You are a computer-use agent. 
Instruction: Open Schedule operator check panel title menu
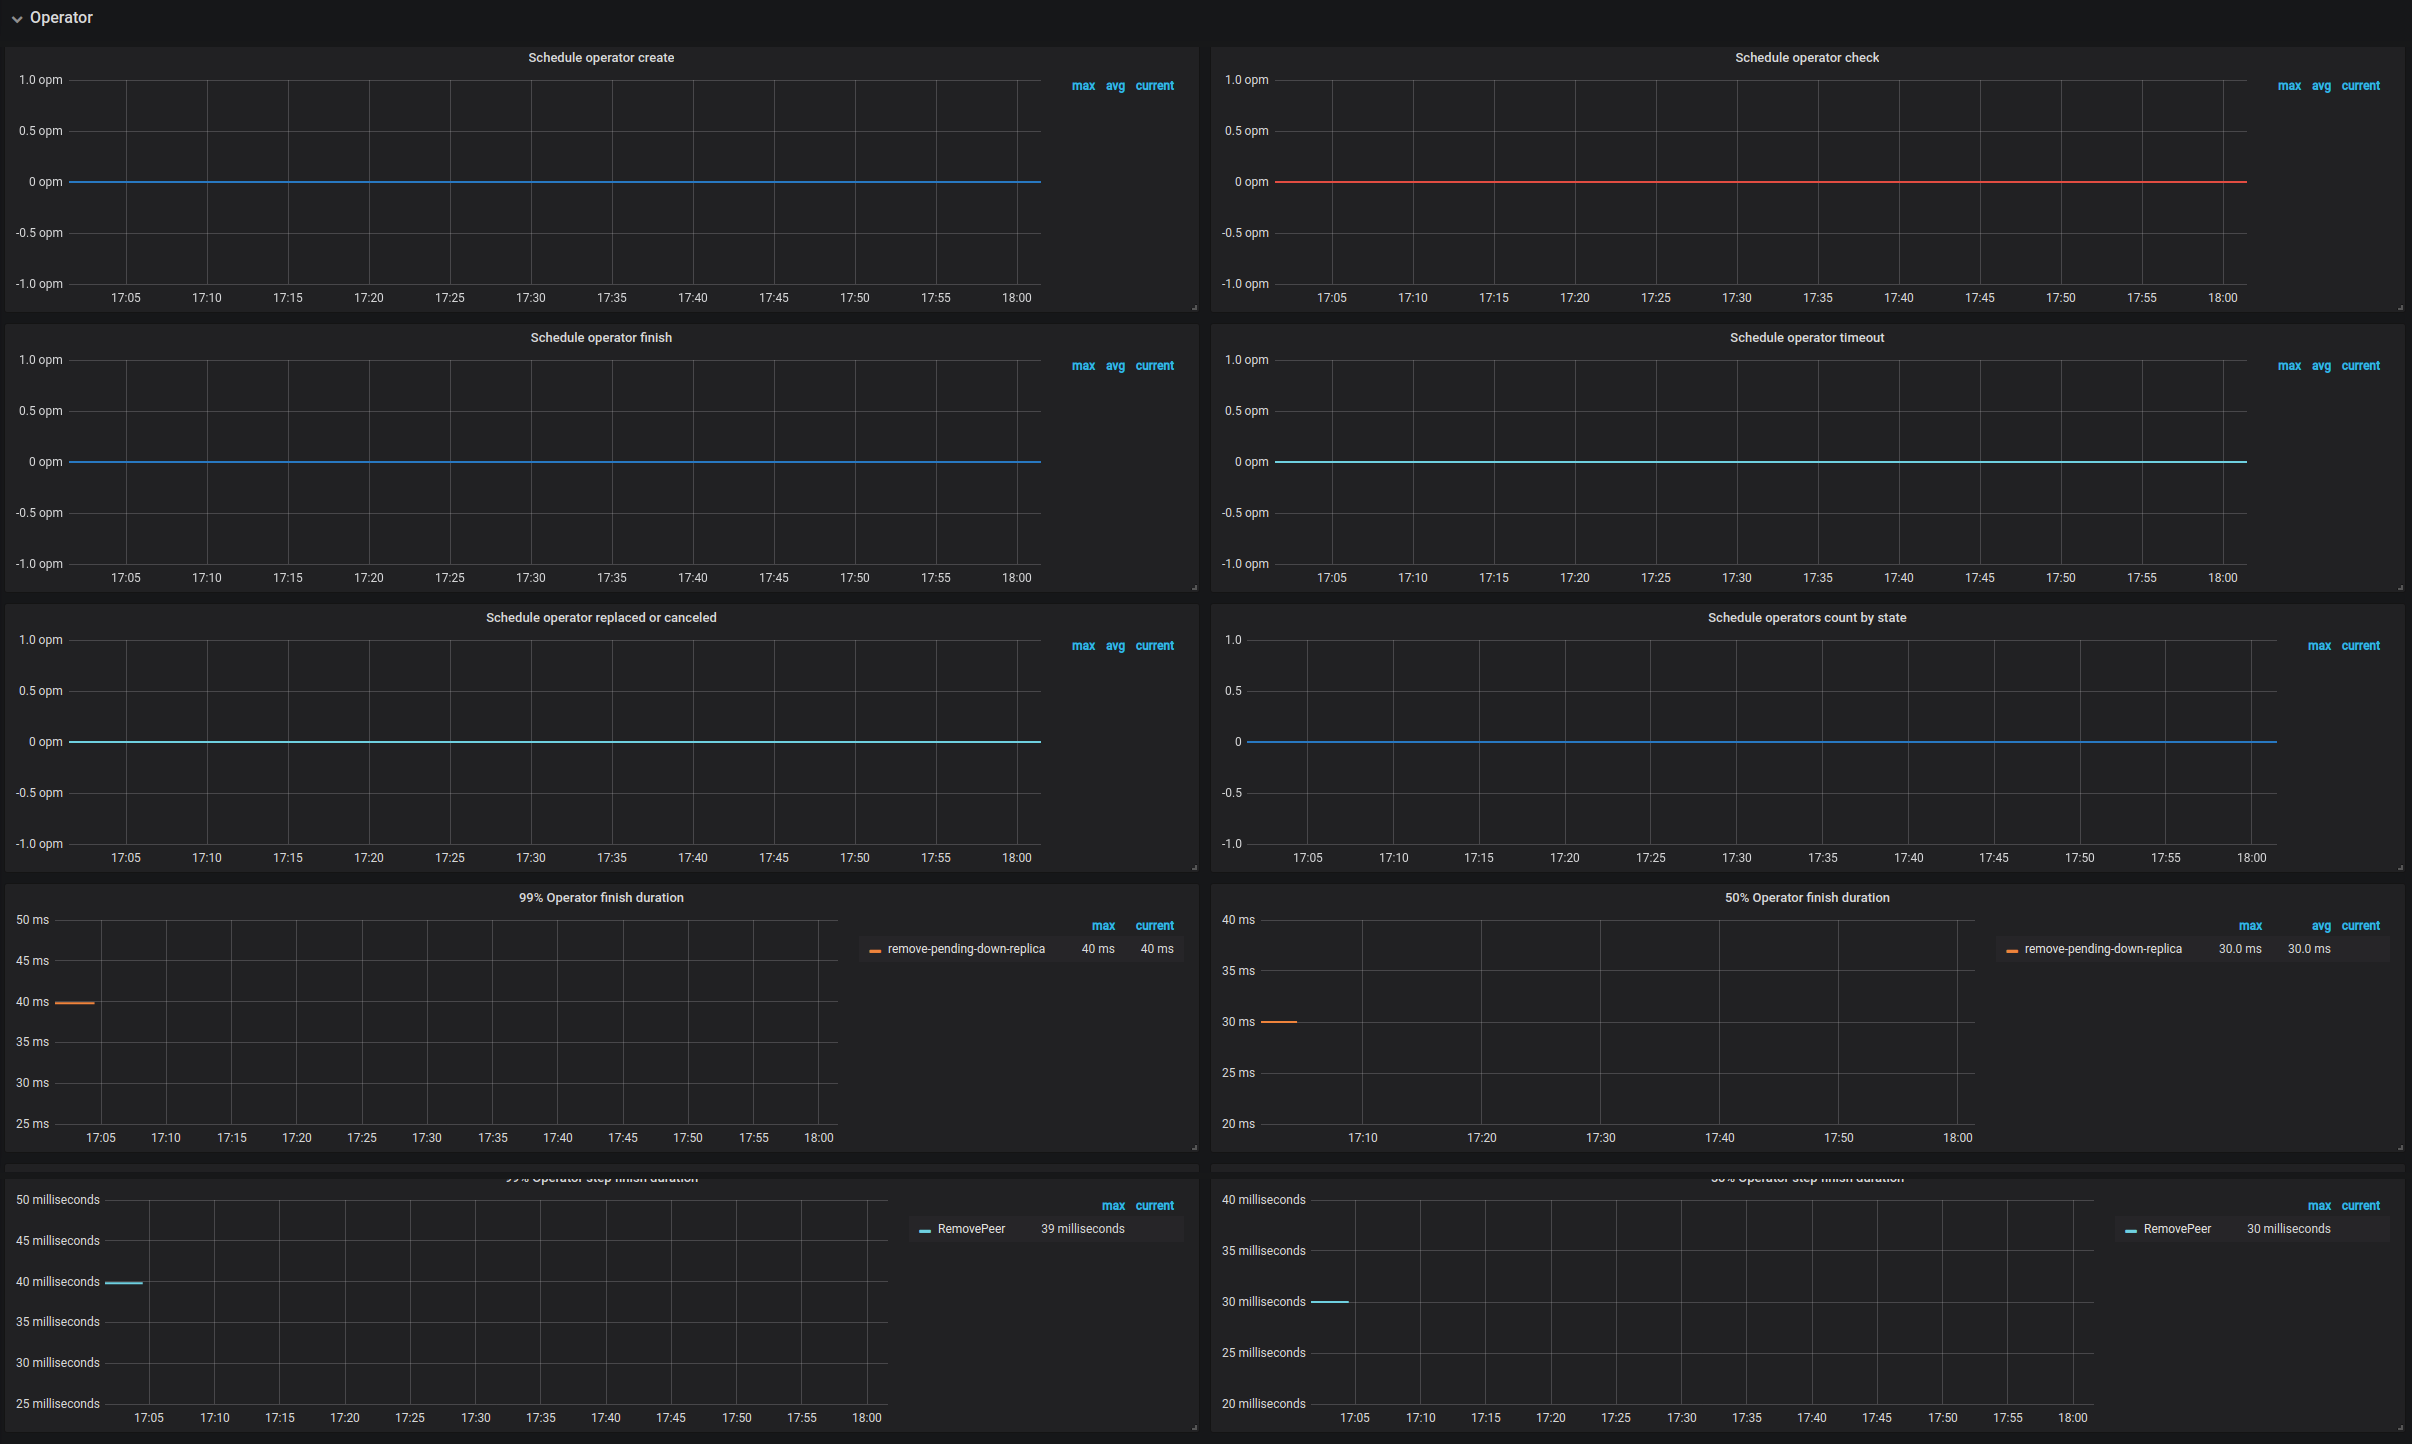pos(1806,58)
